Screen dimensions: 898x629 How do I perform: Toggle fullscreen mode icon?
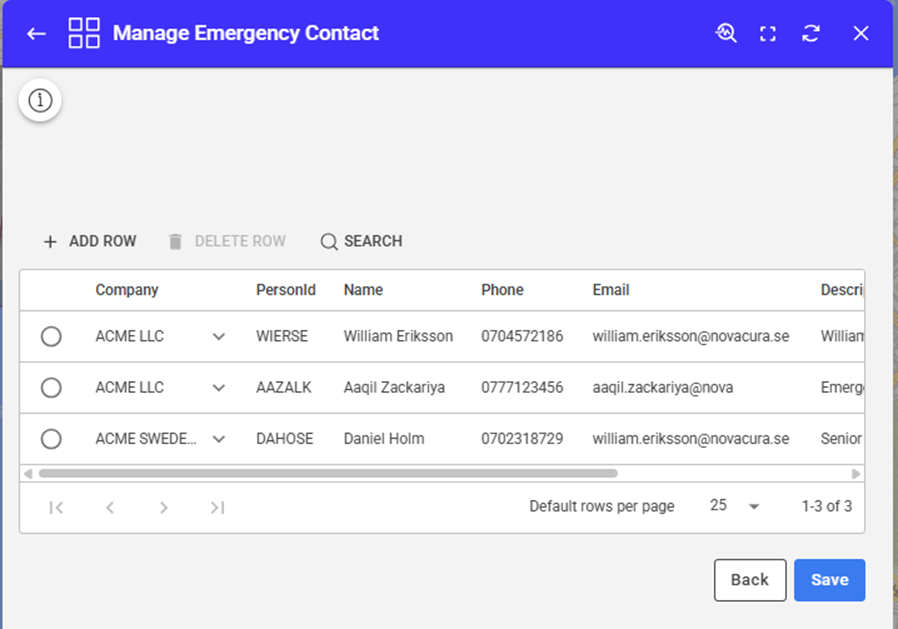tap(768, 34)
